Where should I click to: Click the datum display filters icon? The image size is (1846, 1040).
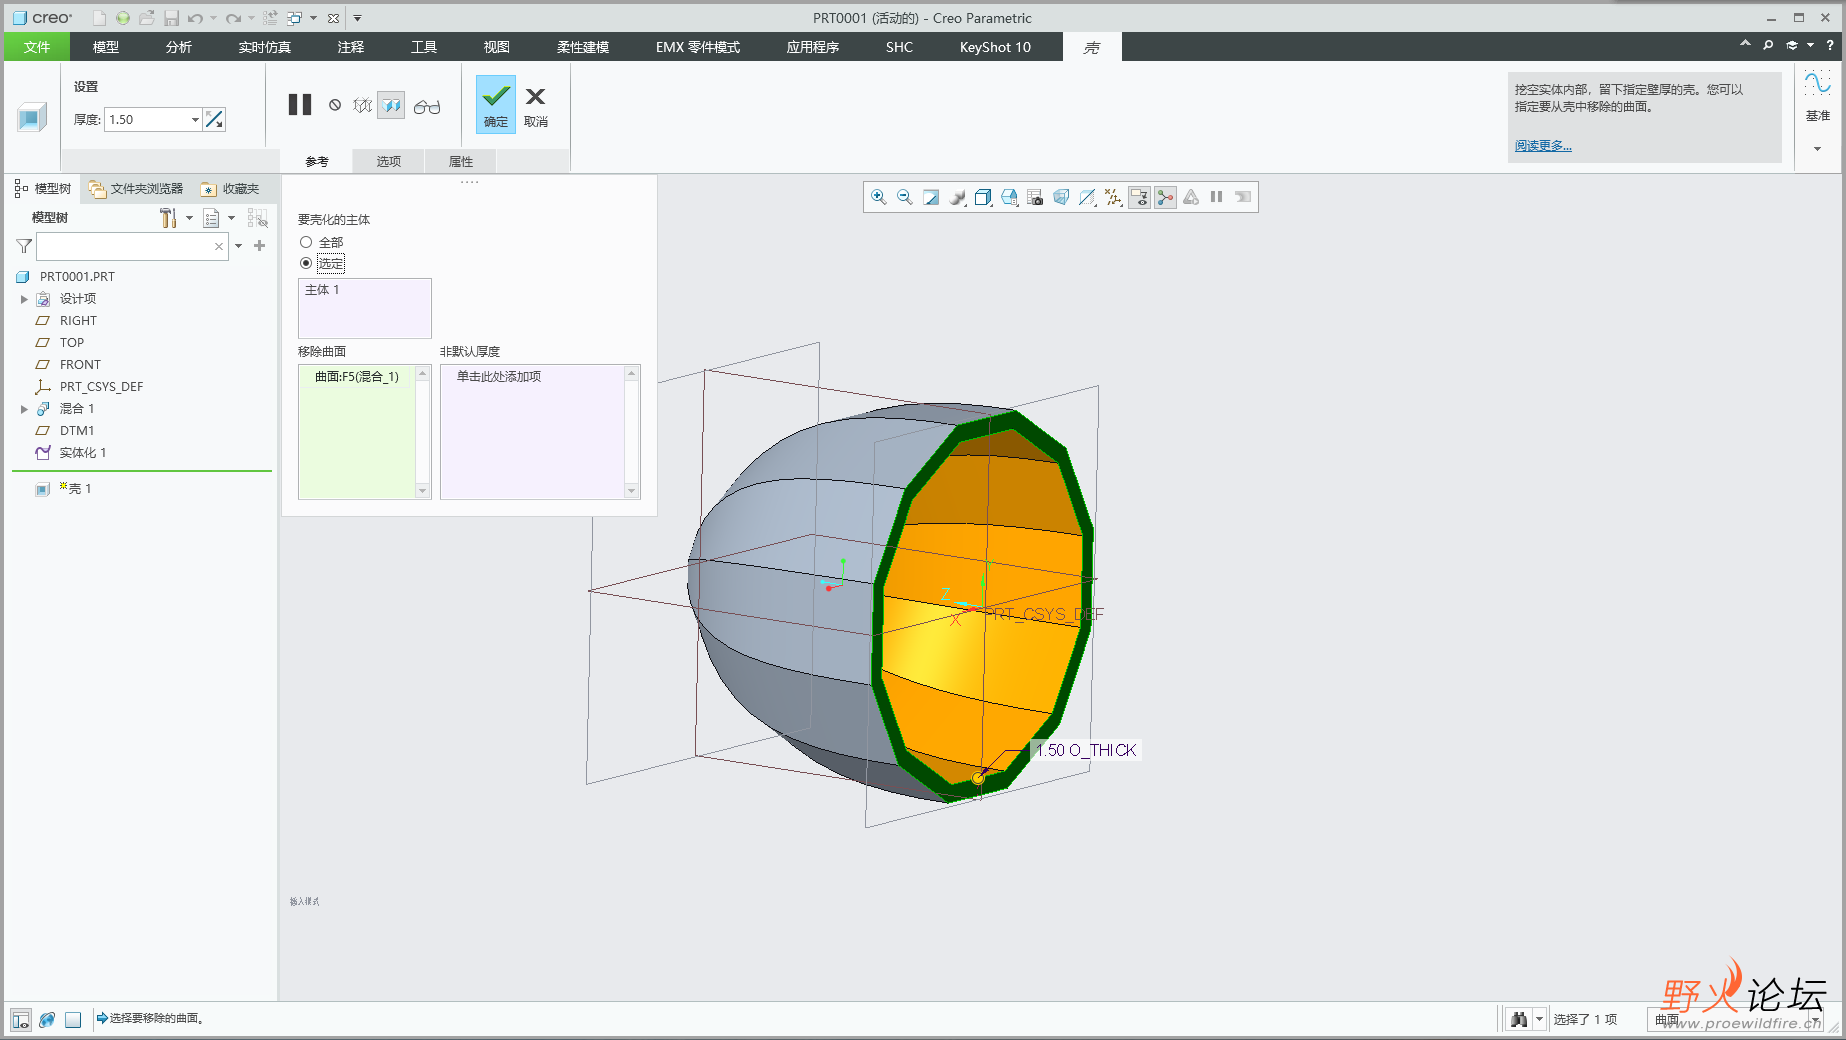[1113, 197]
